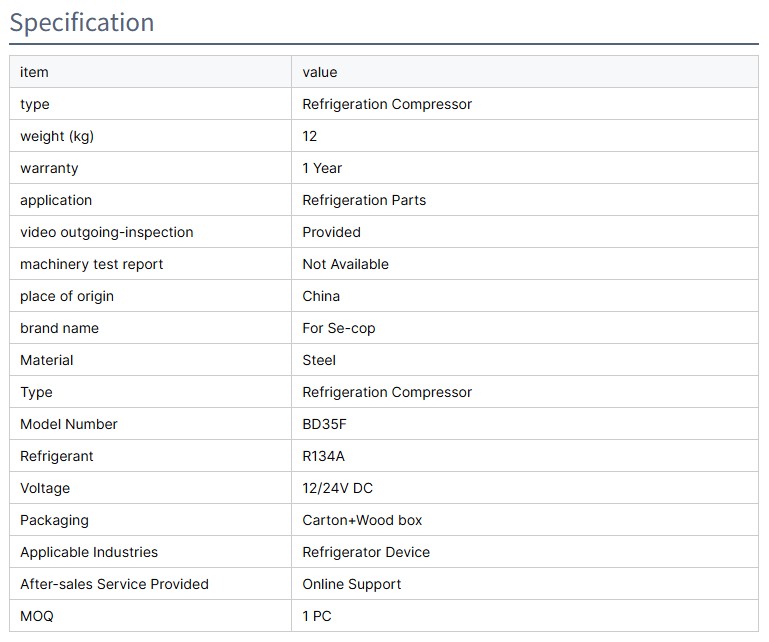Click the video outgoing-inspection label

tap(107, 232)
